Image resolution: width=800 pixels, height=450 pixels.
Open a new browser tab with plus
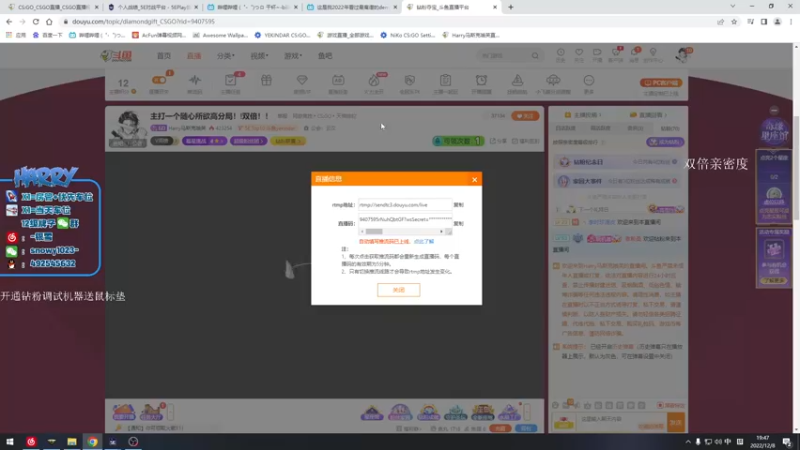point(511,7)
